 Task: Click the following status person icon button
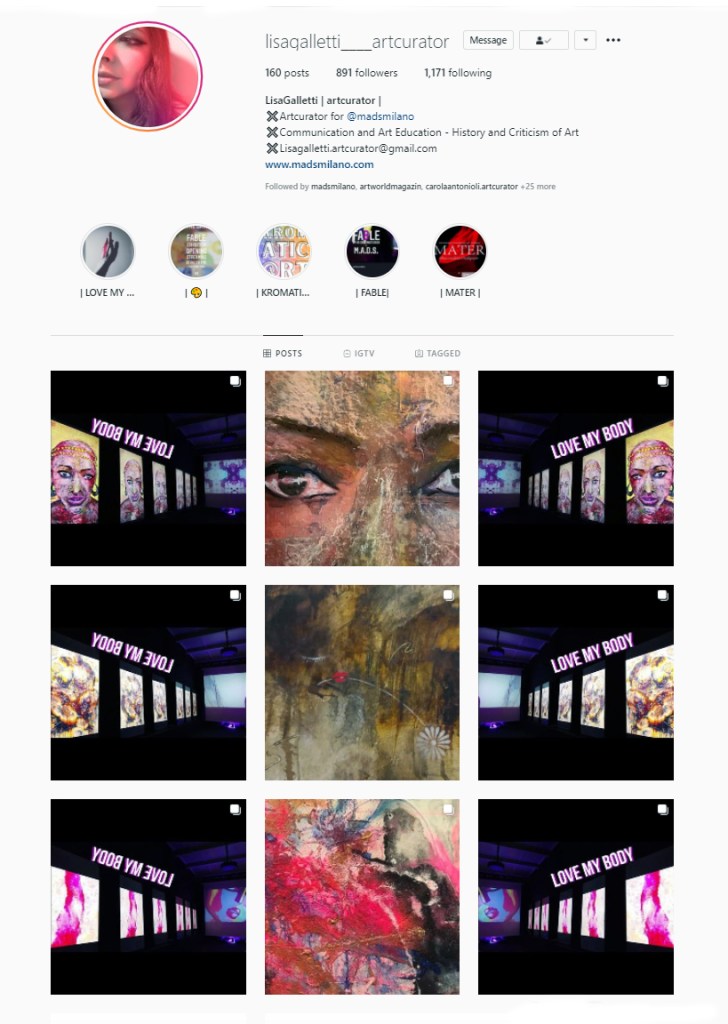point(544,40)
